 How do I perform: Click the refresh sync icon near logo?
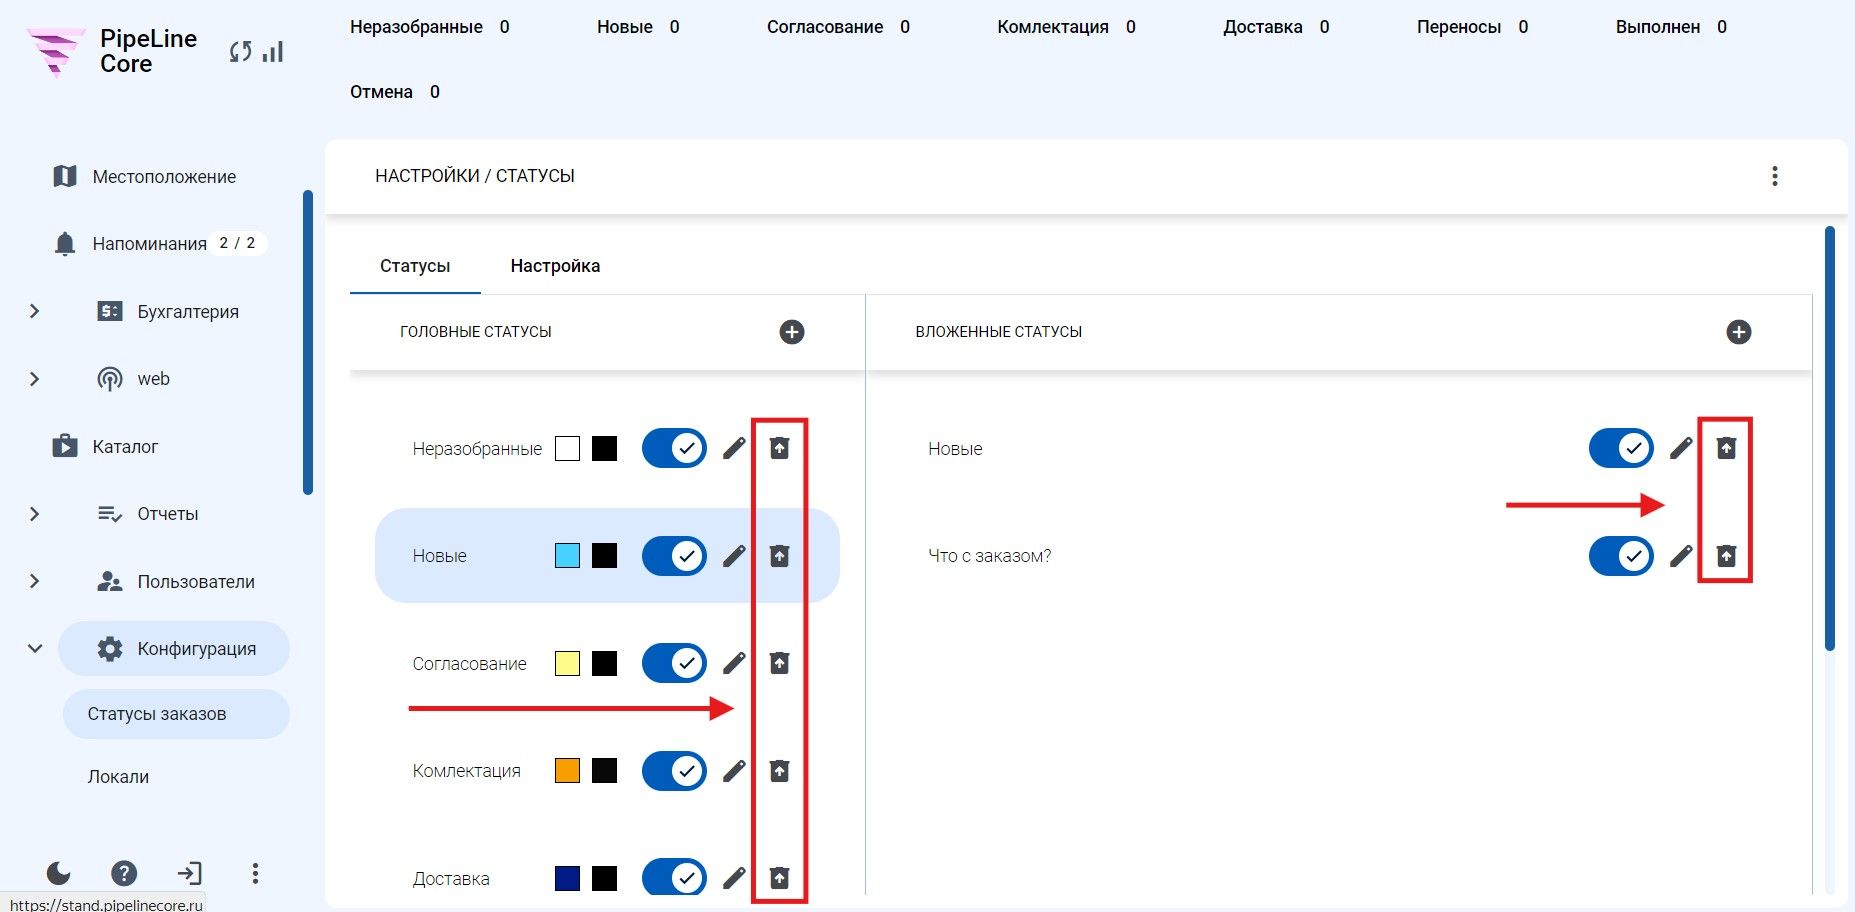pyautogui.click(x=240, y=51)
